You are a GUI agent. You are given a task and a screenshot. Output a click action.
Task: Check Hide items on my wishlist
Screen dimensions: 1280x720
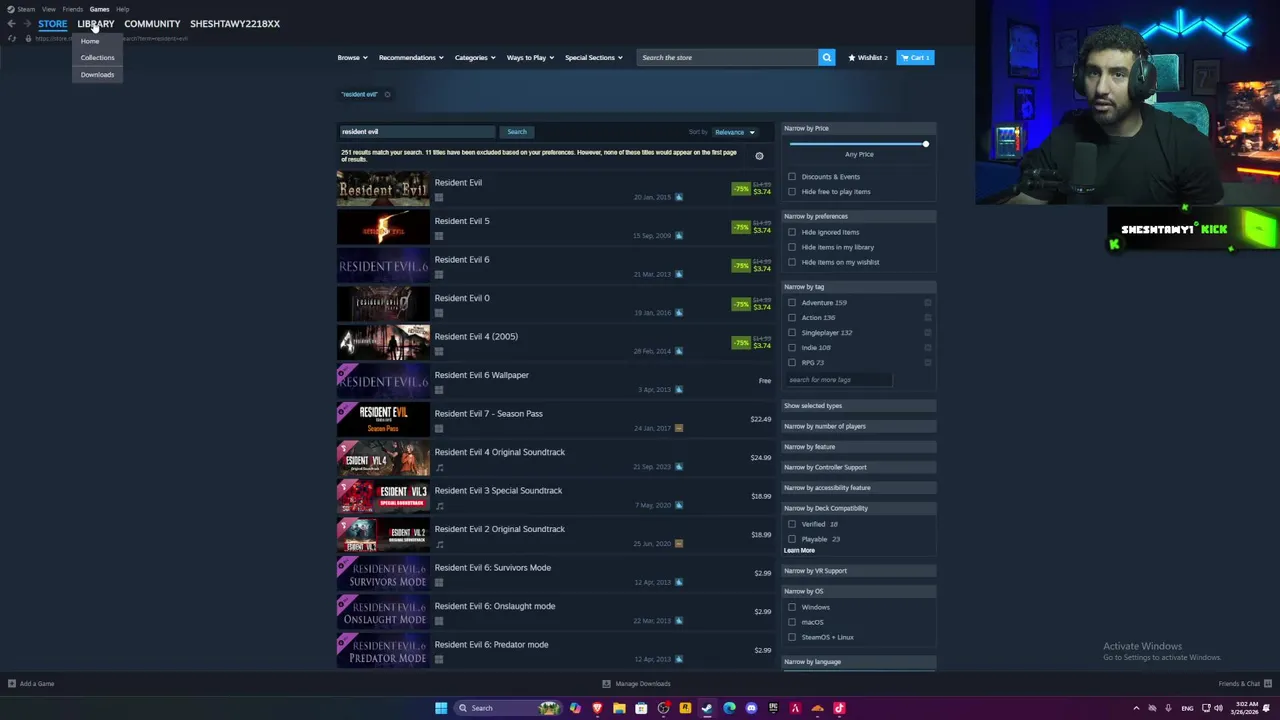792,262
